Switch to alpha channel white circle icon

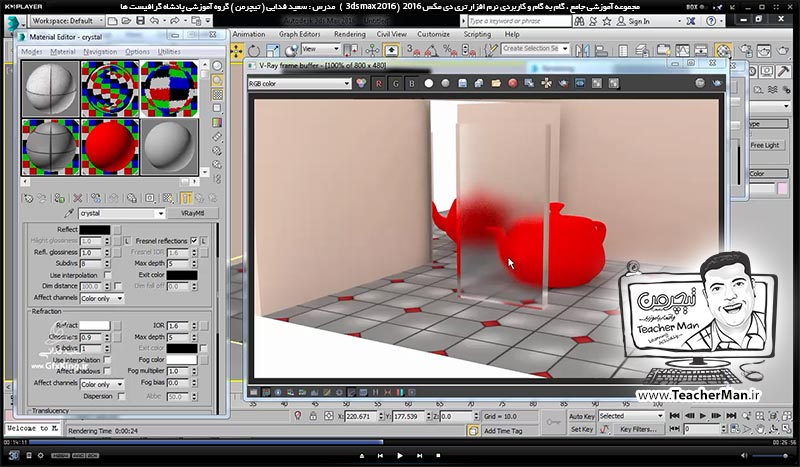click(429, 83)
